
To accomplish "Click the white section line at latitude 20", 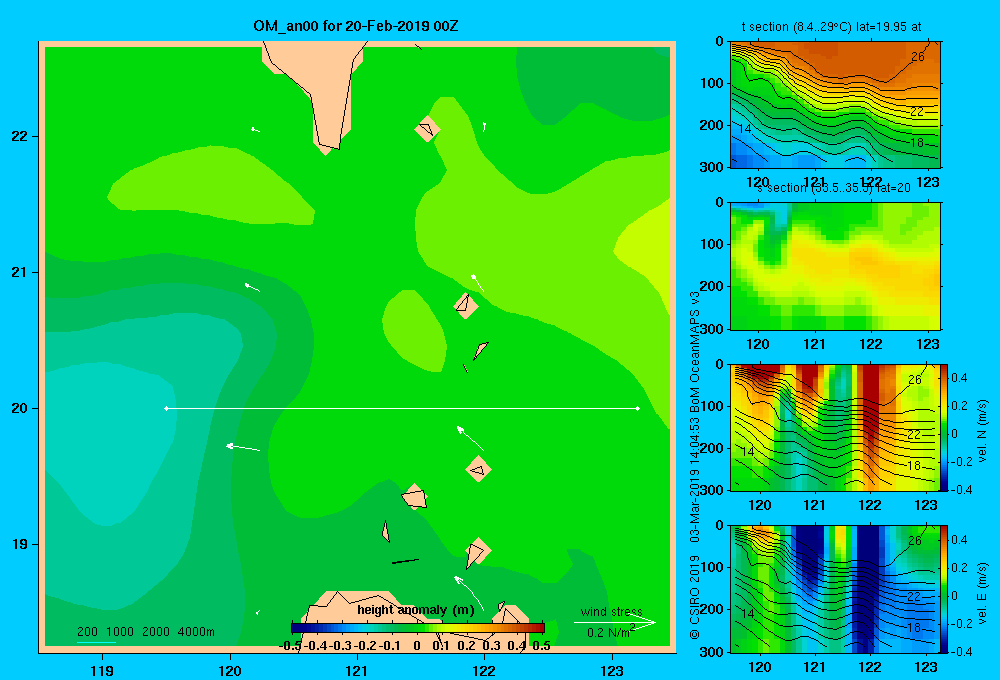I will [402, 408].
